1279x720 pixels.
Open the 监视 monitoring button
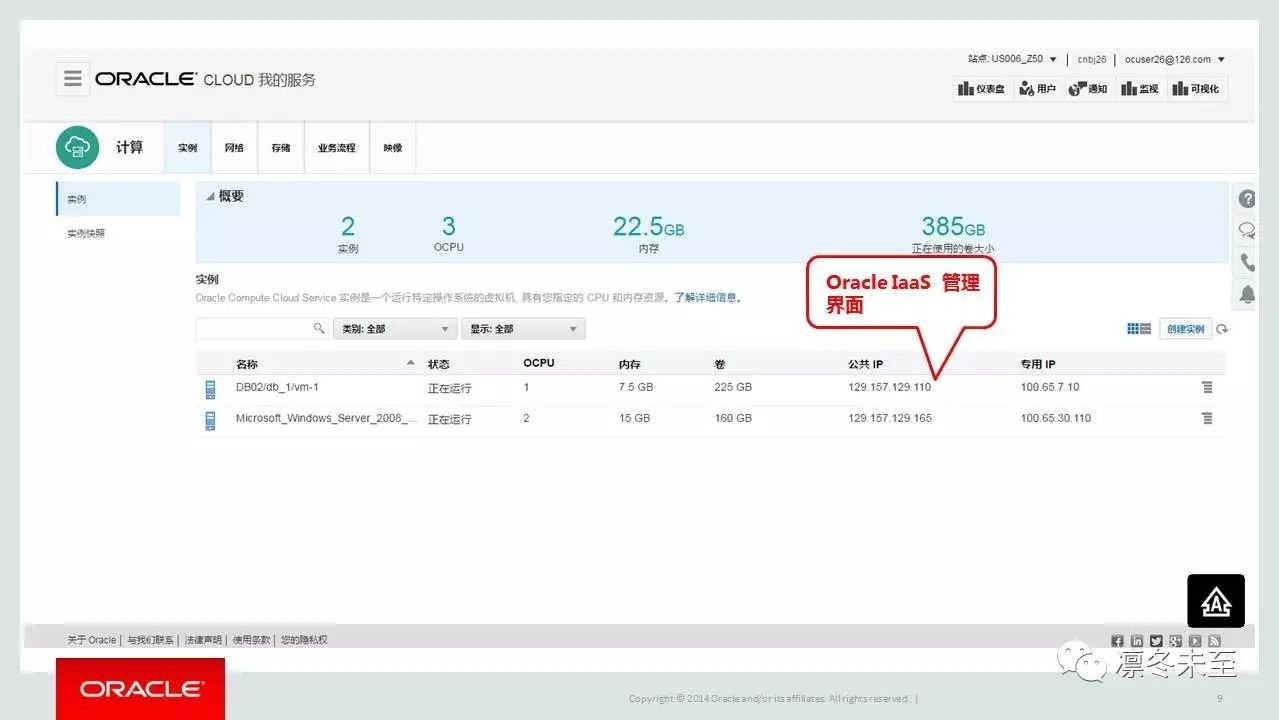tap(1139, 89)
